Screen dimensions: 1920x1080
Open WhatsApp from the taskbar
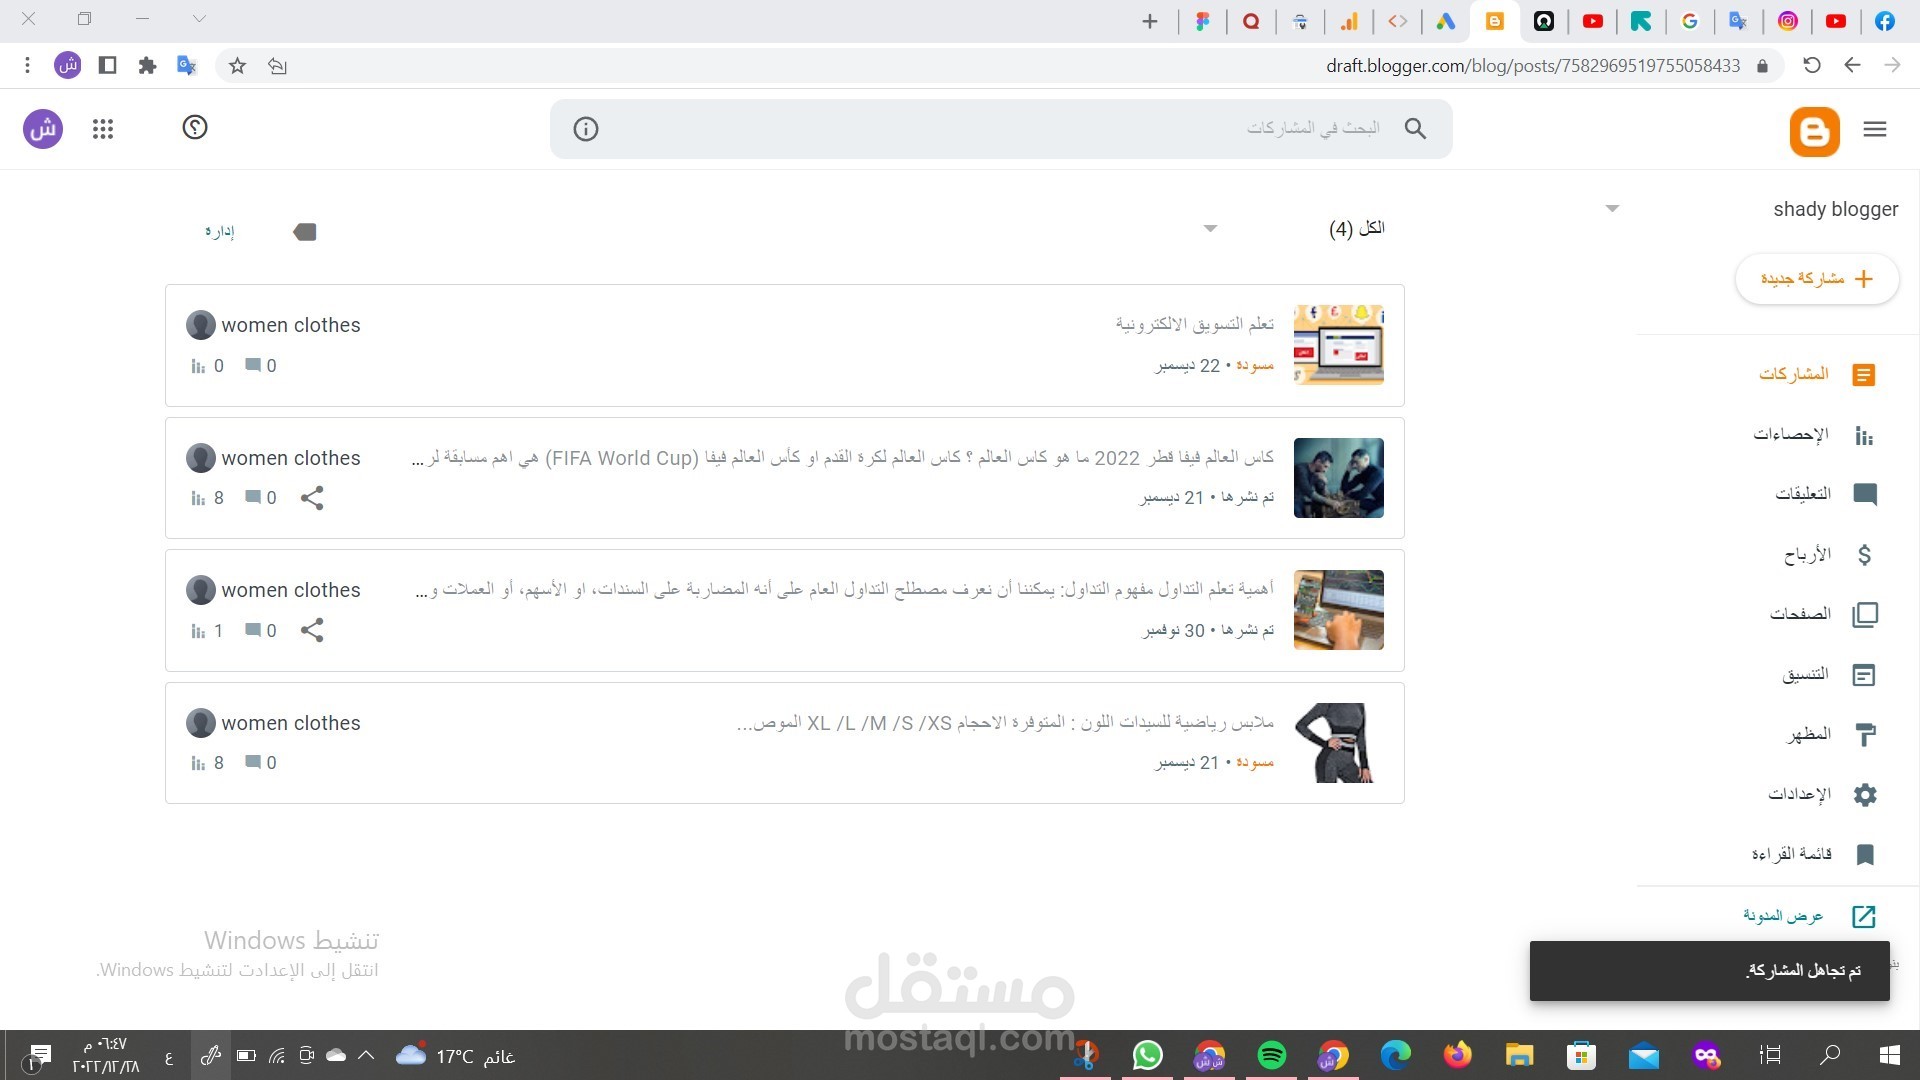tap(1147, 1055)
